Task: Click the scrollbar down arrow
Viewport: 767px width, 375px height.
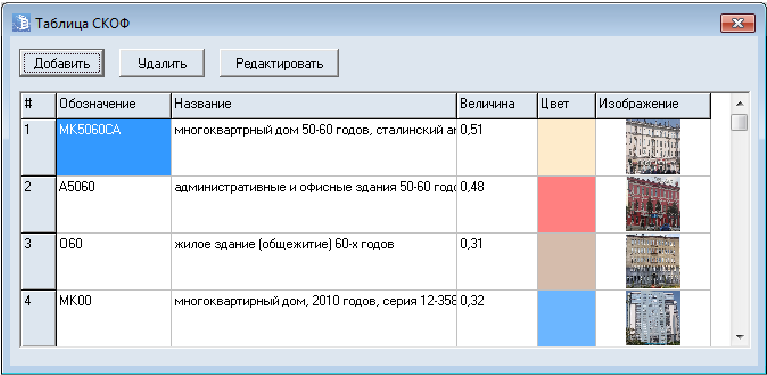Action: tap(740, 337)
